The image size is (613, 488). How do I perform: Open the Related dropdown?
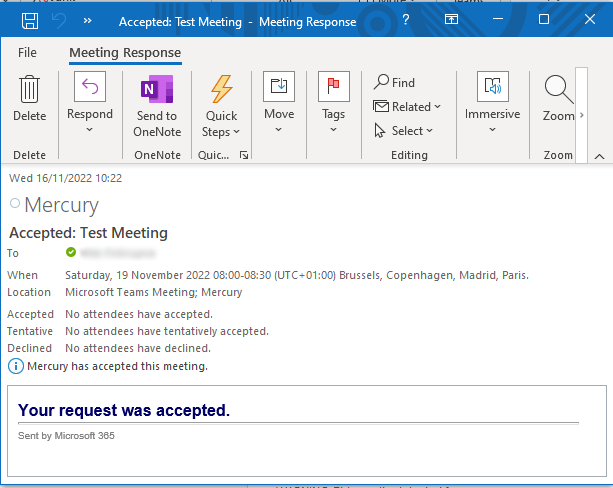(407, 106)
